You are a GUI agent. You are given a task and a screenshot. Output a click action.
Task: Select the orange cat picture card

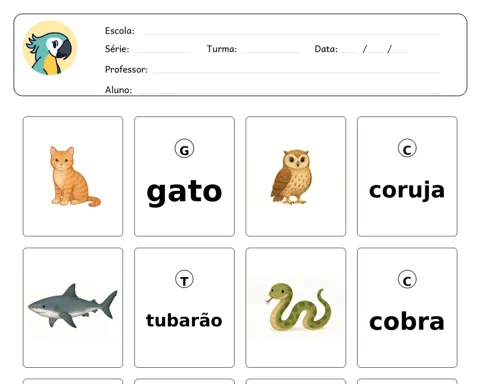tap(73, 176)
